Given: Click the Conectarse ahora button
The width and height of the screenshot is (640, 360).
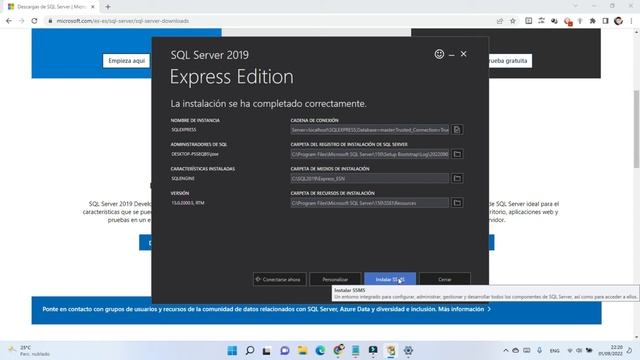Looking at the screenshot, I should (280, 280).
